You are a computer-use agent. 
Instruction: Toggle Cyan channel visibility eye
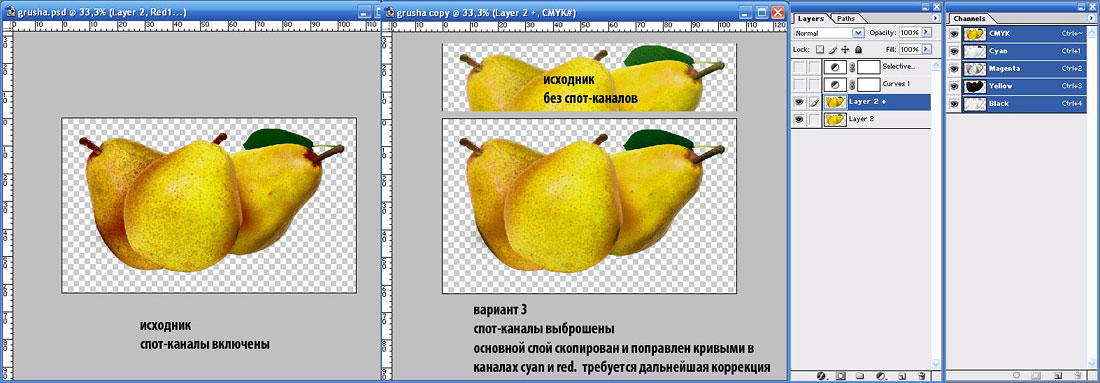[x=954, y=51]
